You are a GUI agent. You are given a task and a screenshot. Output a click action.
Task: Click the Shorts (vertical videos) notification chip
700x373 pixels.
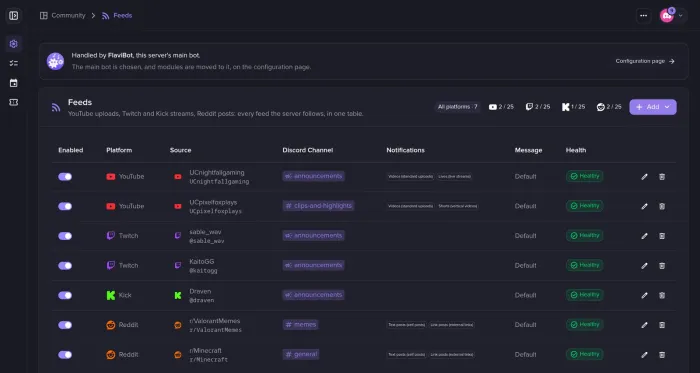tap(458, 206)
